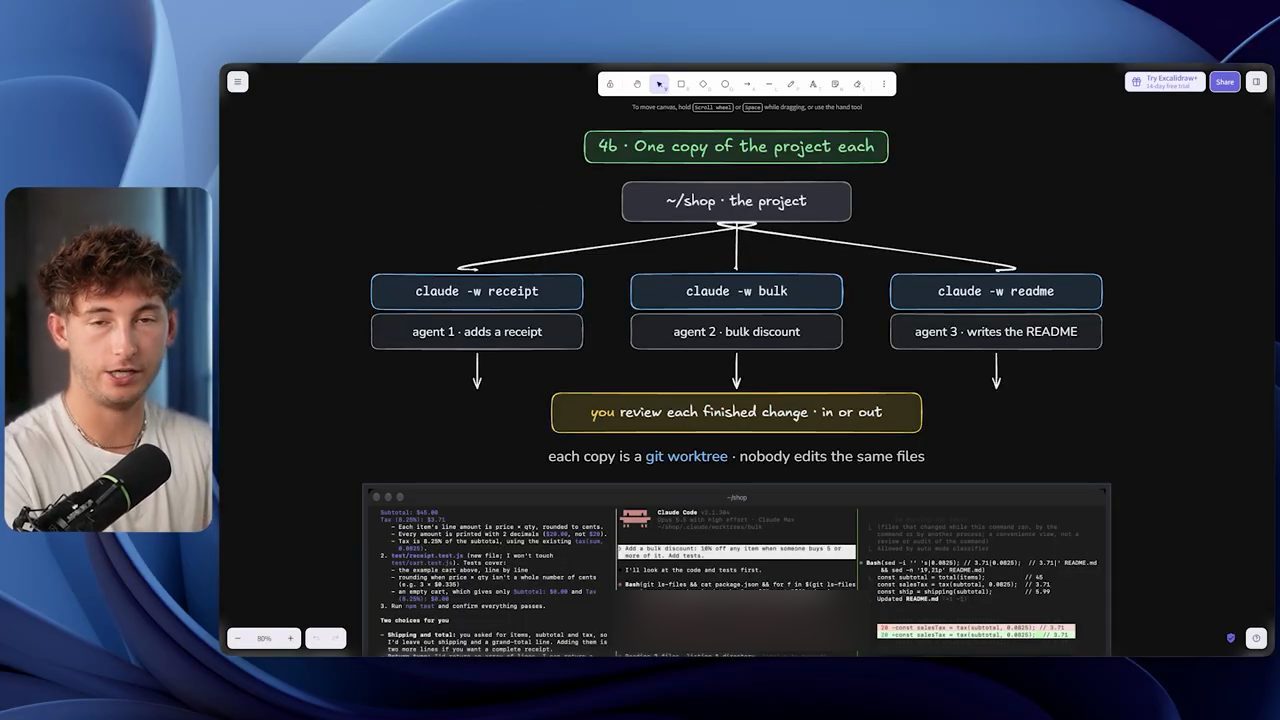This screenshot has height=720, width=1280.
Task: Select 'agent 2 · bulk discount' box
Action: (737, 332)
